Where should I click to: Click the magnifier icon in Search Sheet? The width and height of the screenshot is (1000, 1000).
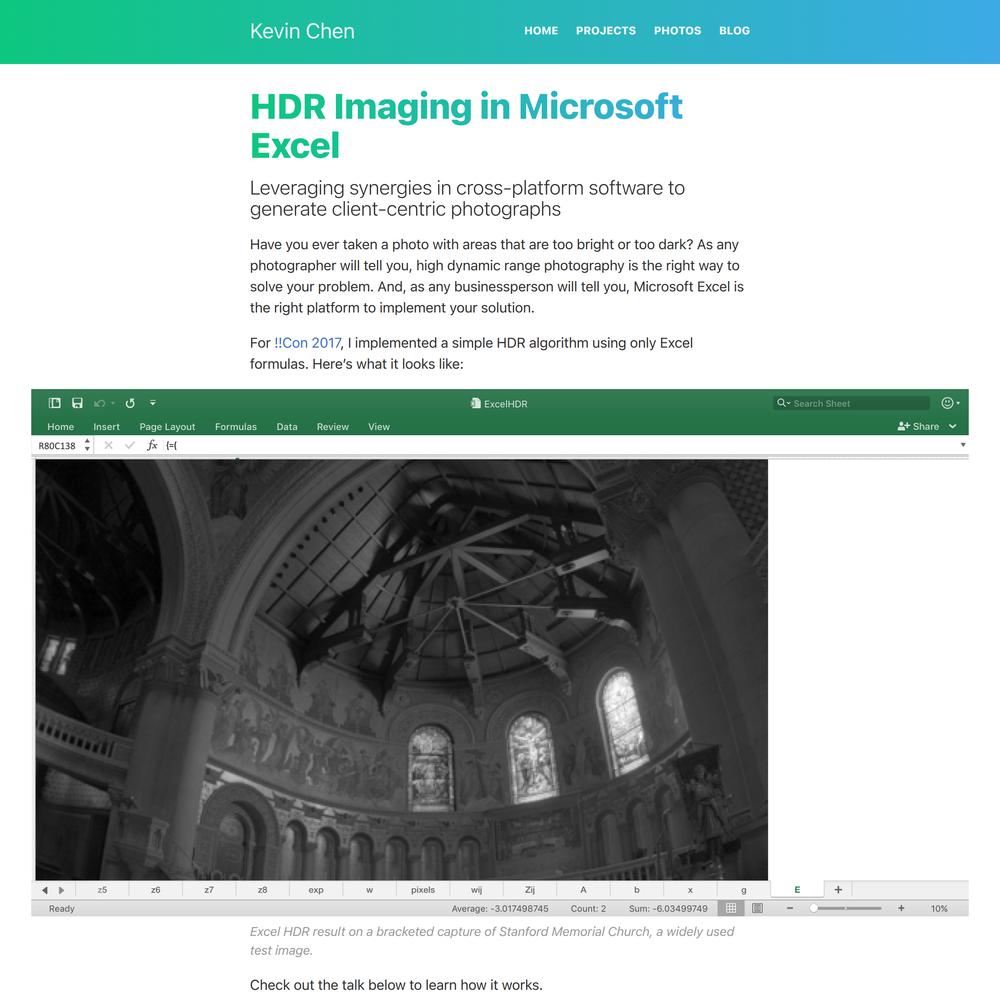pos(782,403)
